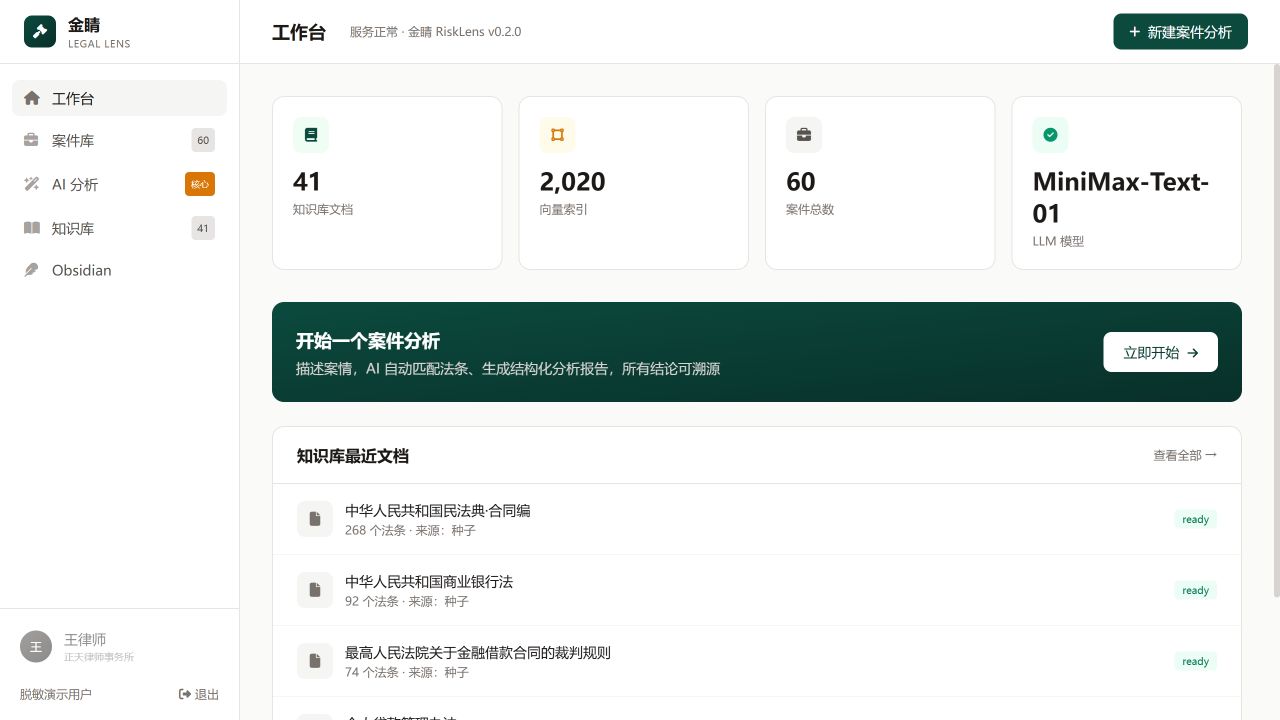Screen dimensions: 1280x720
Task: Click the feather icon beside Obsidian
Action: coord(32,270)
